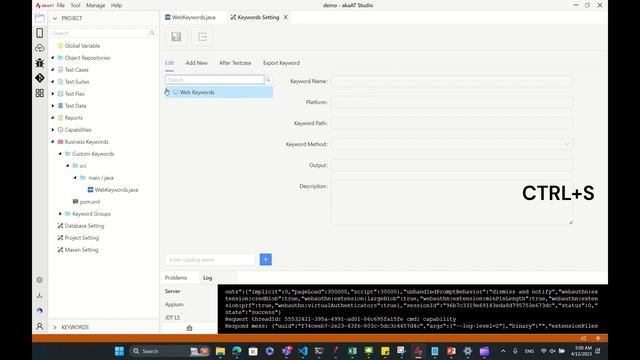Expand the Capabilities tree node
Viewport: 640px width, 360px height.
tap(53, 130)
